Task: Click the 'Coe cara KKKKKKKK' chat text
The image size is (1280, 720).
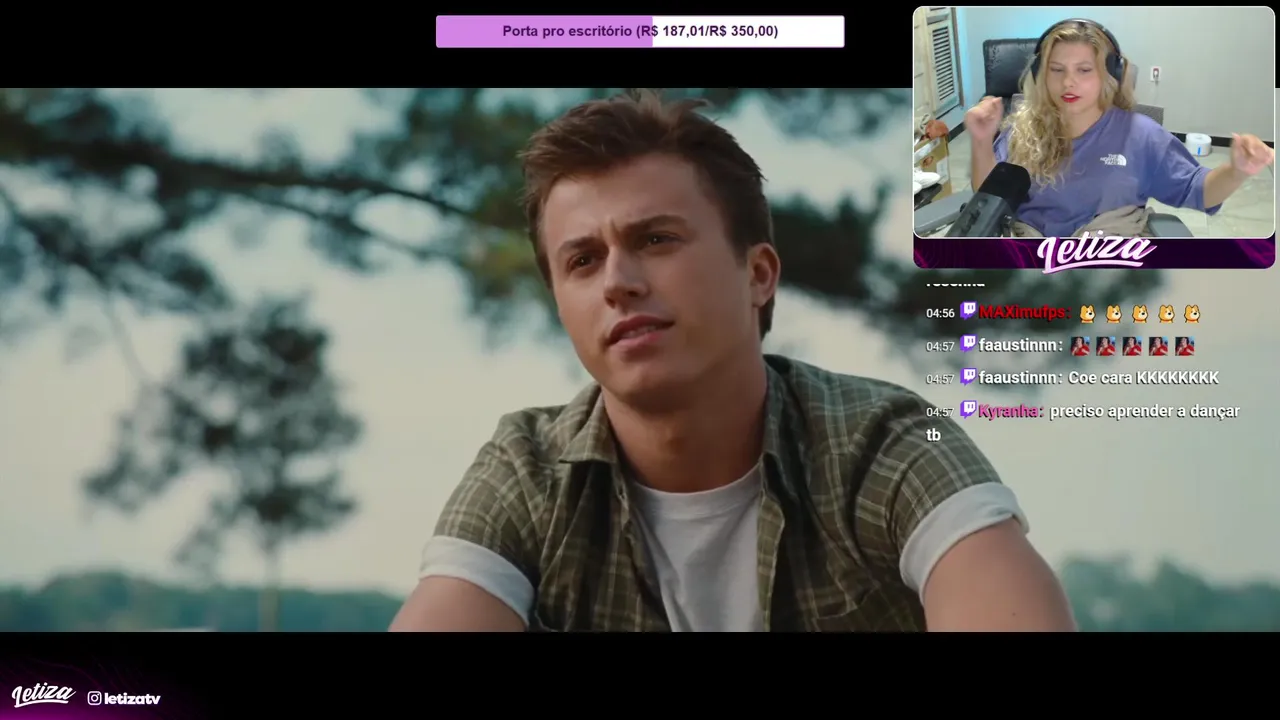Action: 1143,378
